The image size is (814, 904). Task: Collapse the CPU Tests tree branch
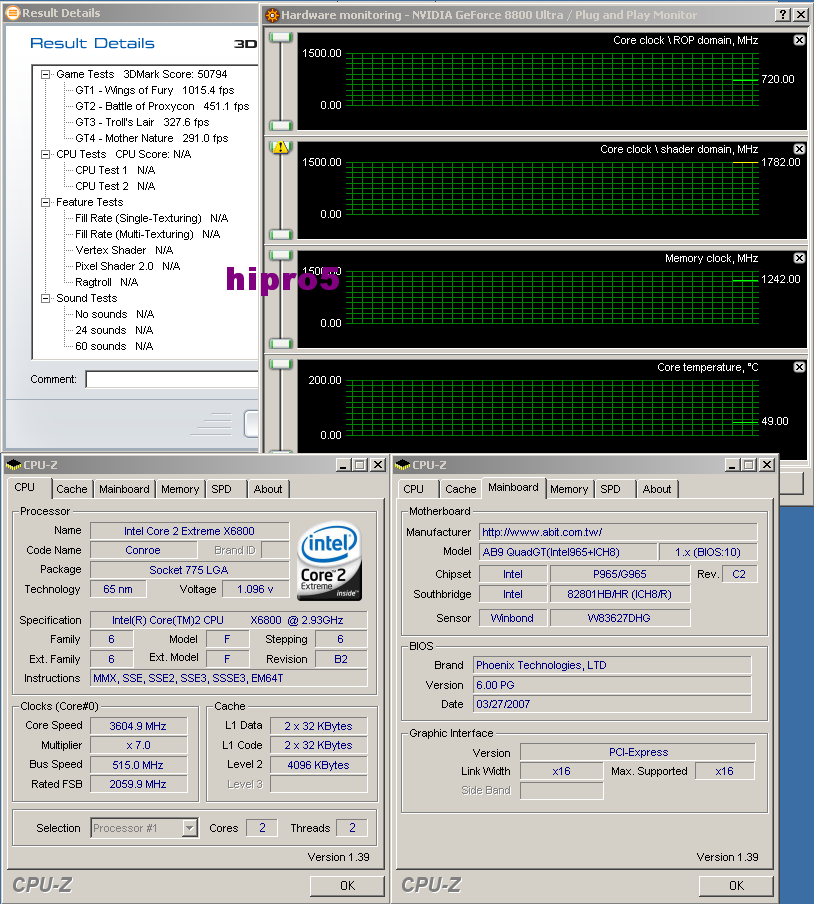pyautogui.click(x=44, y=154)
